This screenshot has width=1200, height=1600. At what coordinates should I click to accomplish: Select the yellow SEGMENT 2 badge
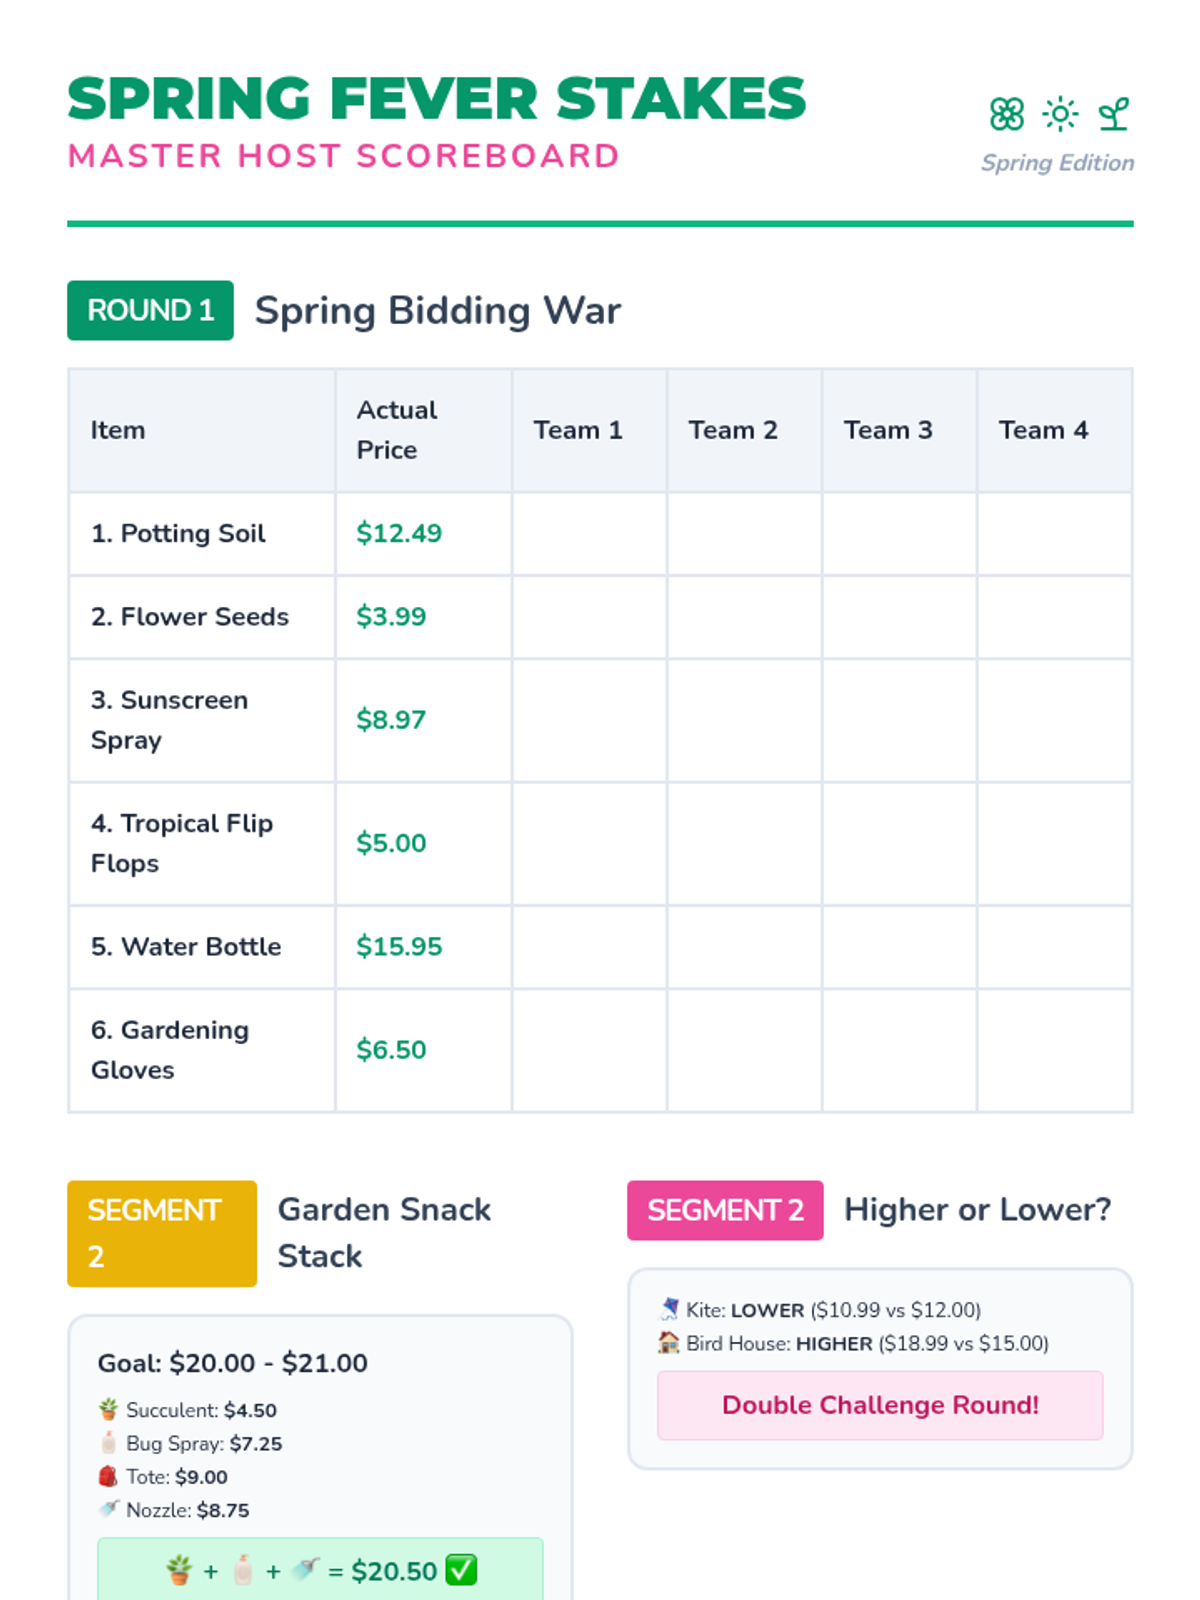161,1233
